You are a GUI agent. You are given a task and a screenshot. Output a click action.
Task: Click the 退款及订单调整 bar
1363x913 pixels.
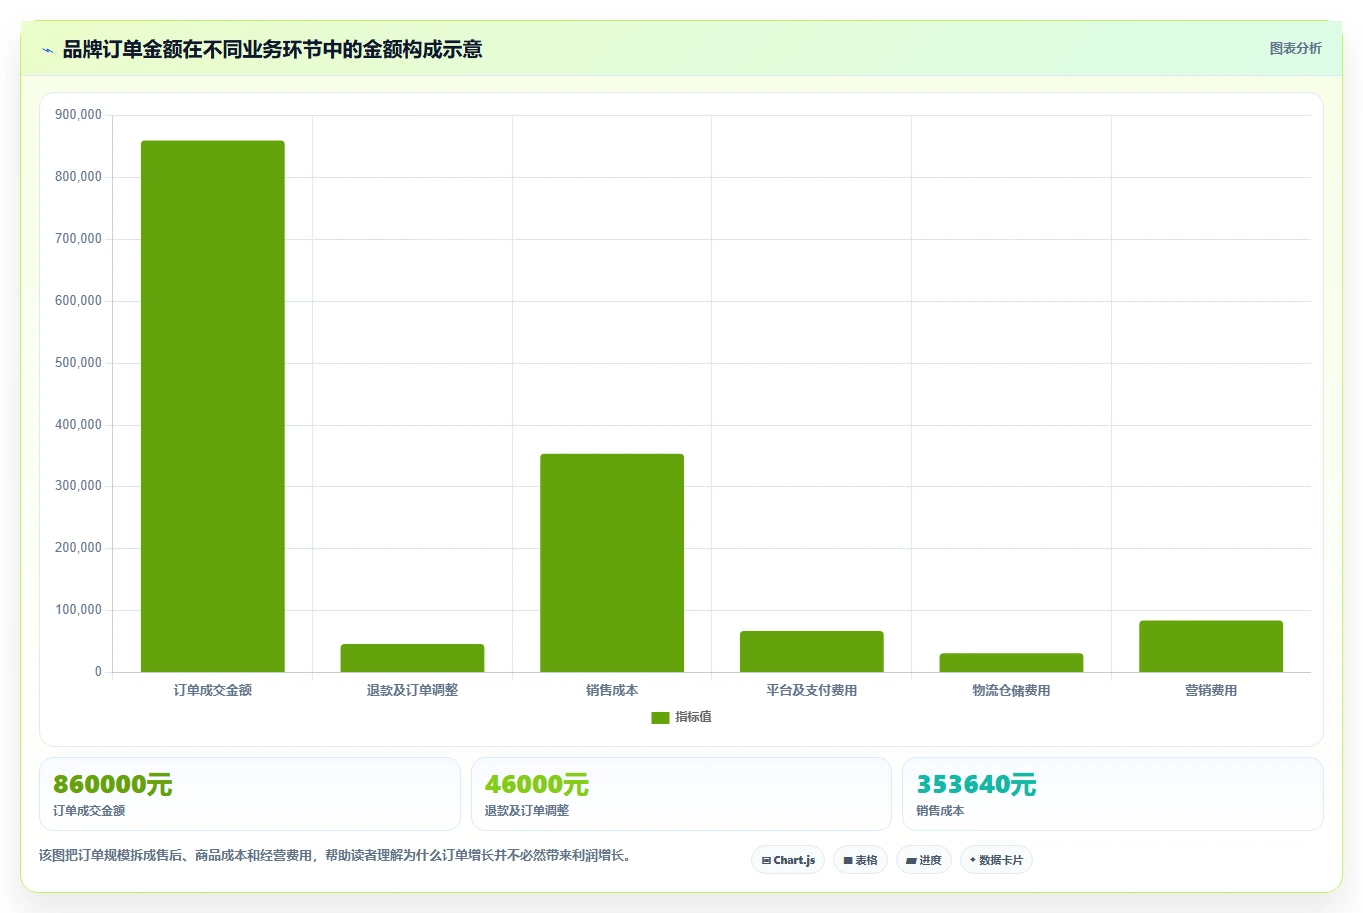pos(412,658)
